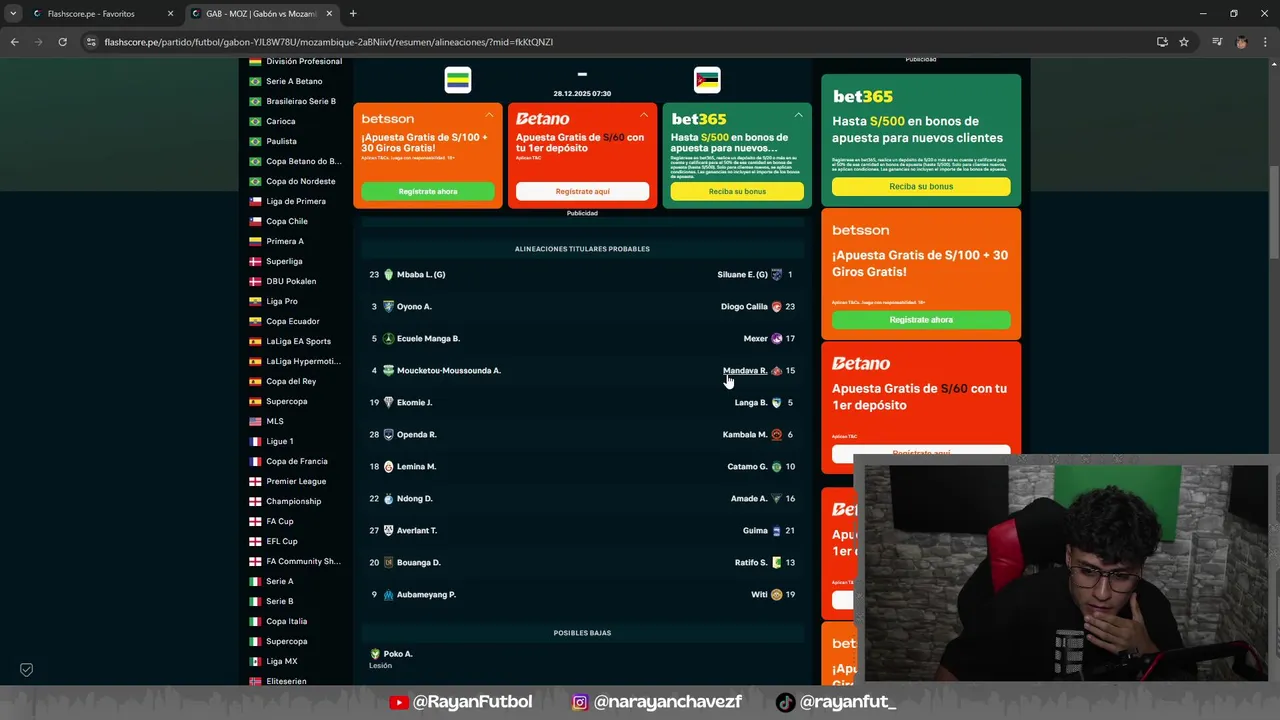
Task: Click Lemina M. club crest icon
Action: tap(389, 466)
